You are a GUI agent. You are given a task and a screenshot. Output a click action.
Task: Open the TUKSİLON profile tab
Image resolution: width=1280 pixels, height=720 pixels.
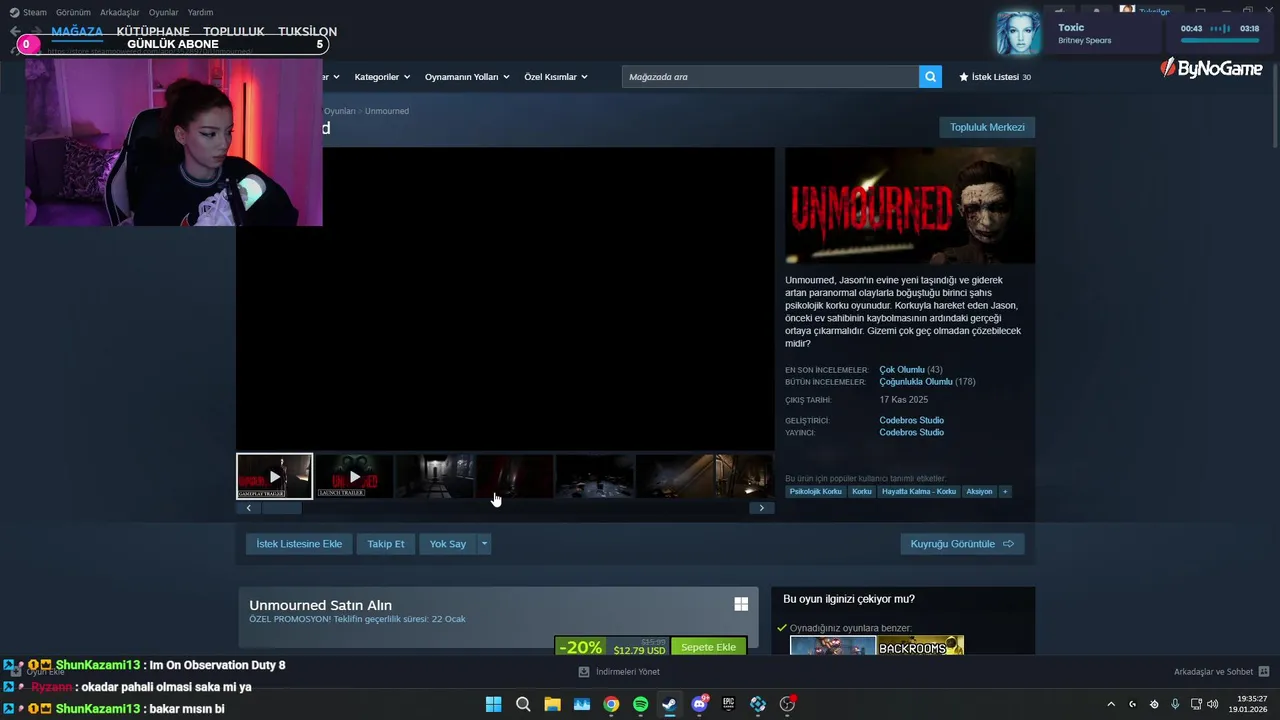coord(307,31)
